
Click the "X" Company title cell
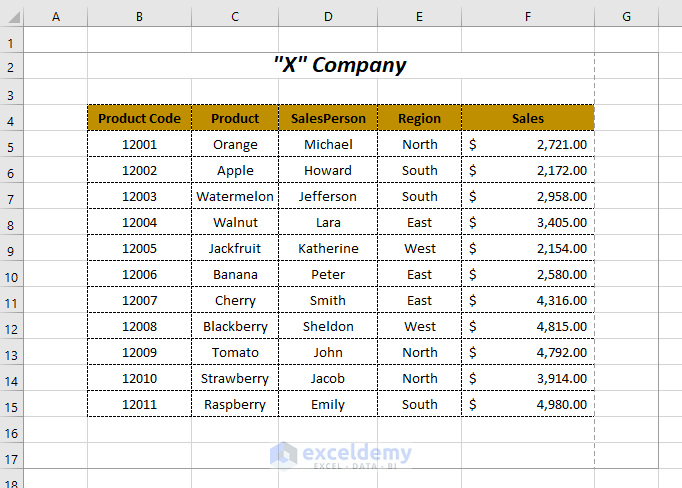(340, 66)
